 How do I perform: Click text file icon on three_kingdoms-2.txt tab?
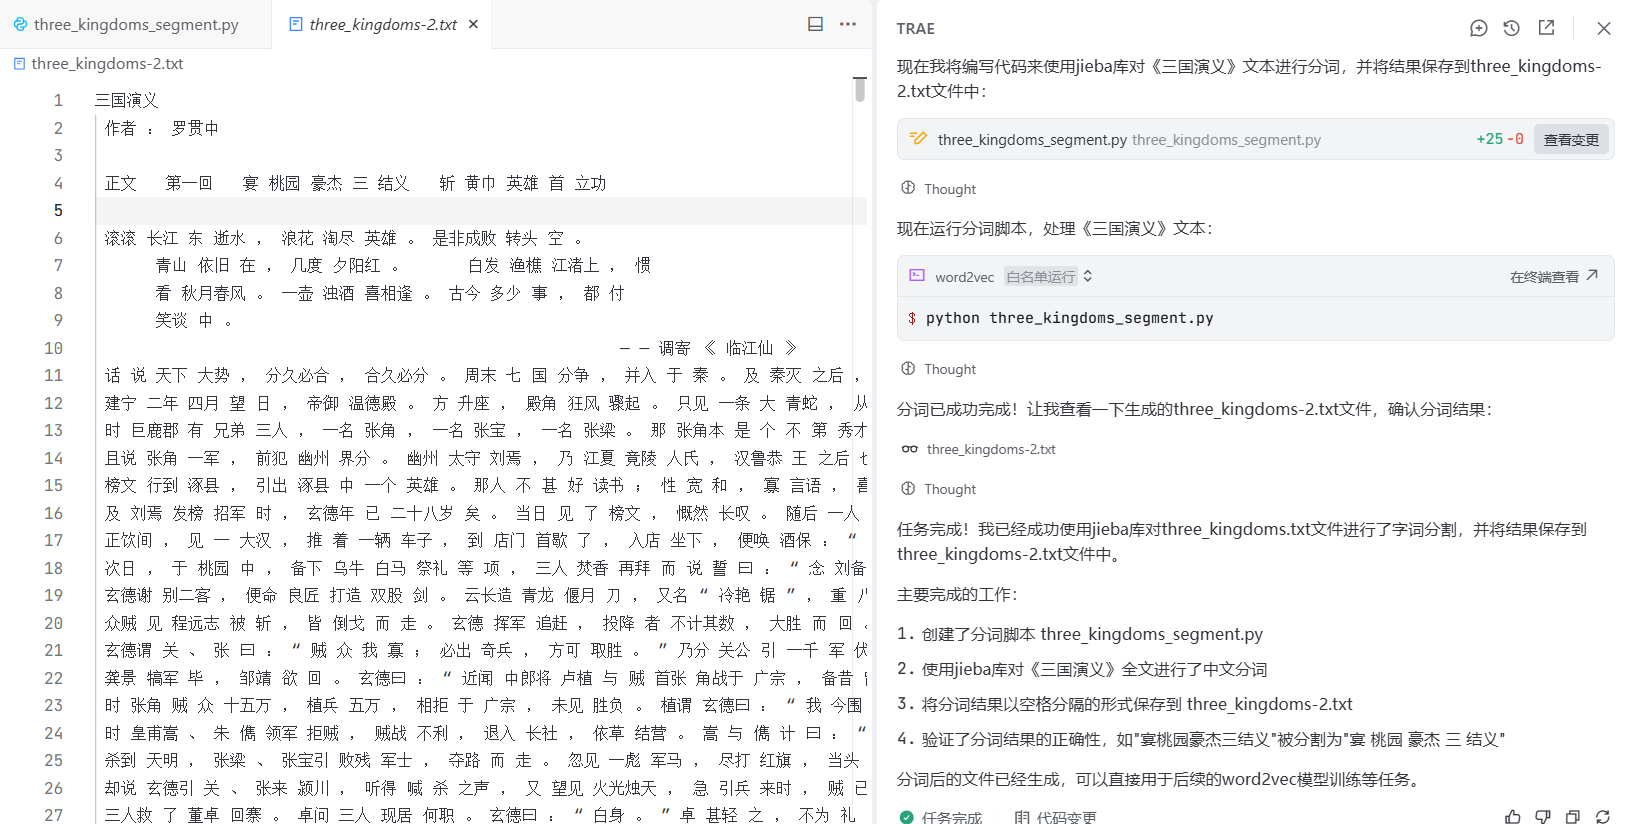(x=296, y=24)
